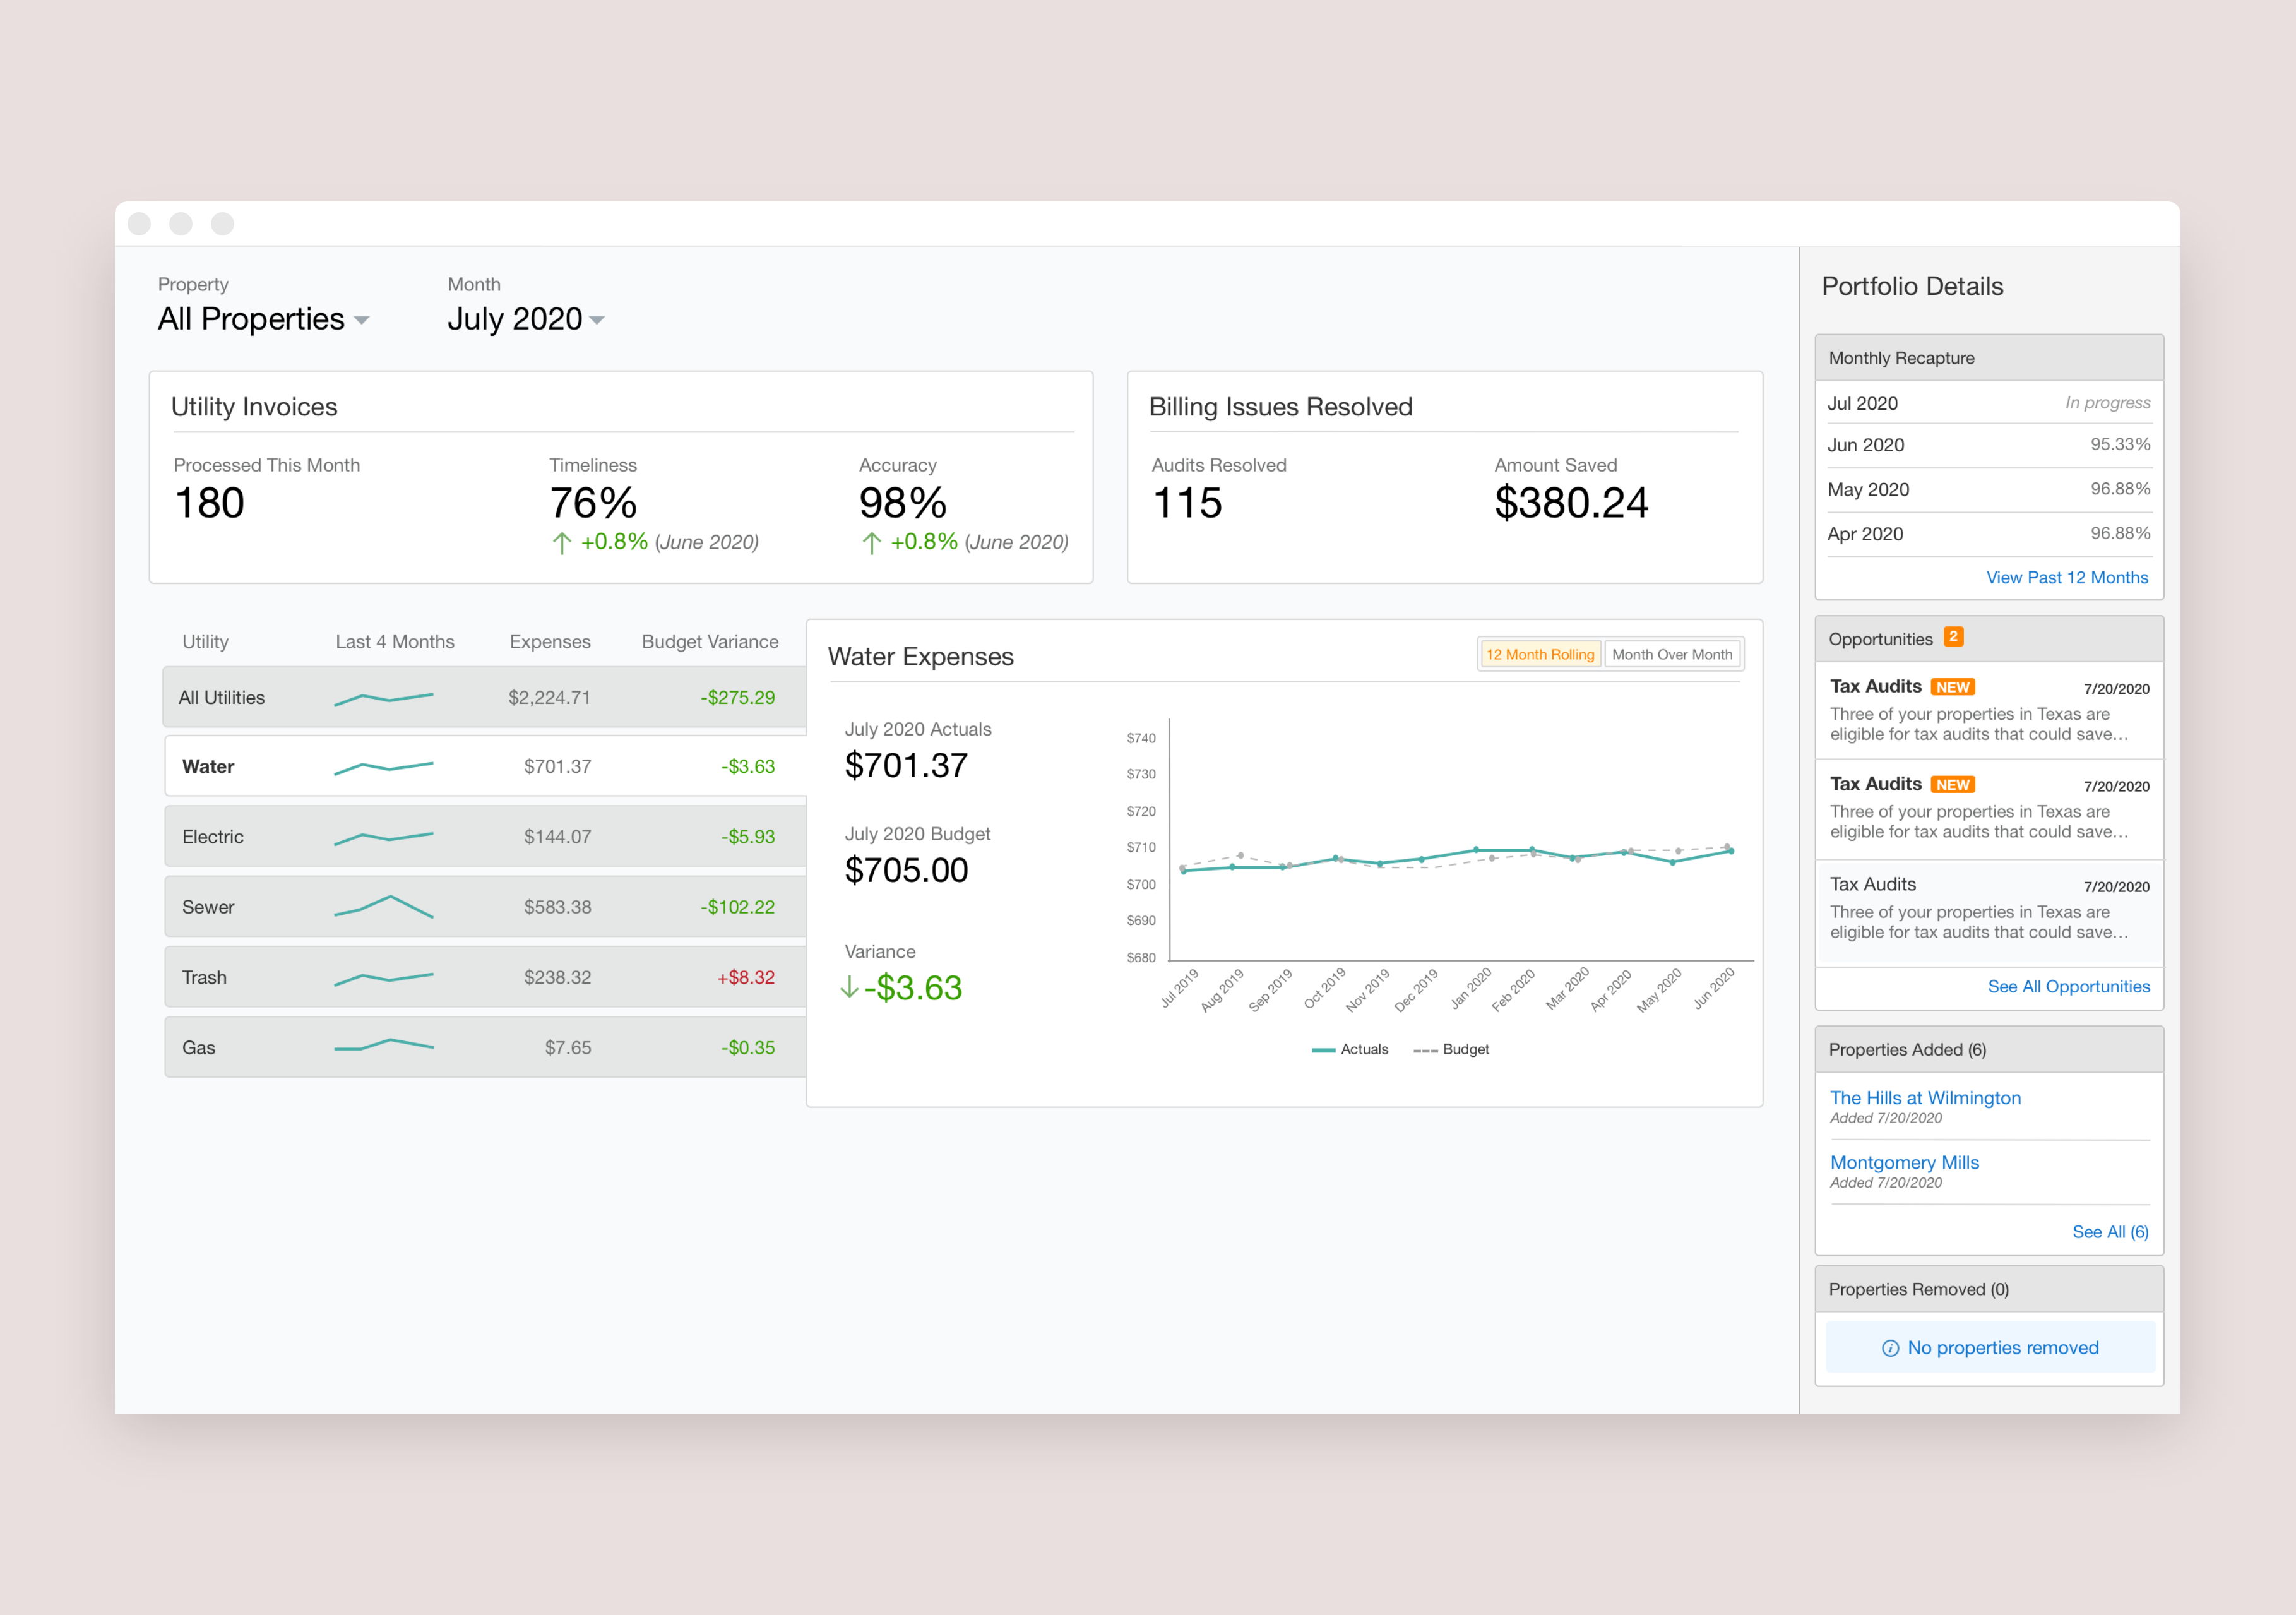
Task: Open the All Properties dropdown
Action: (251, 319)
